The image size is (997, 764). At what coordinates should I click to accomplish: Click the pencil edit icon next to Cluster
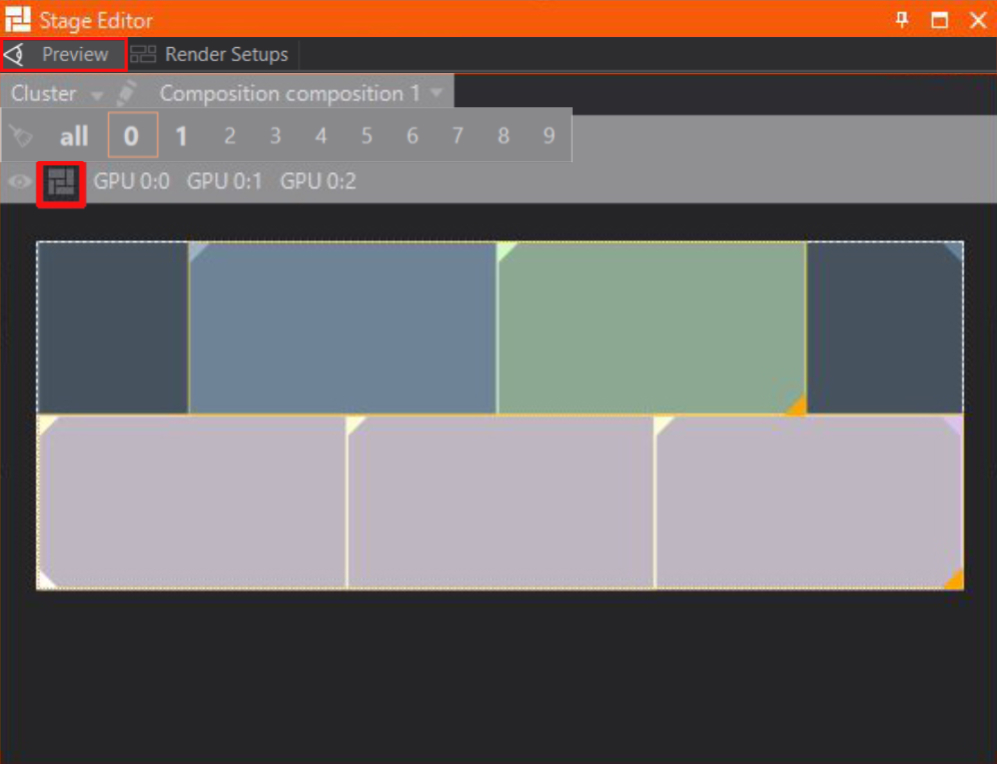[x=126, y=93]
